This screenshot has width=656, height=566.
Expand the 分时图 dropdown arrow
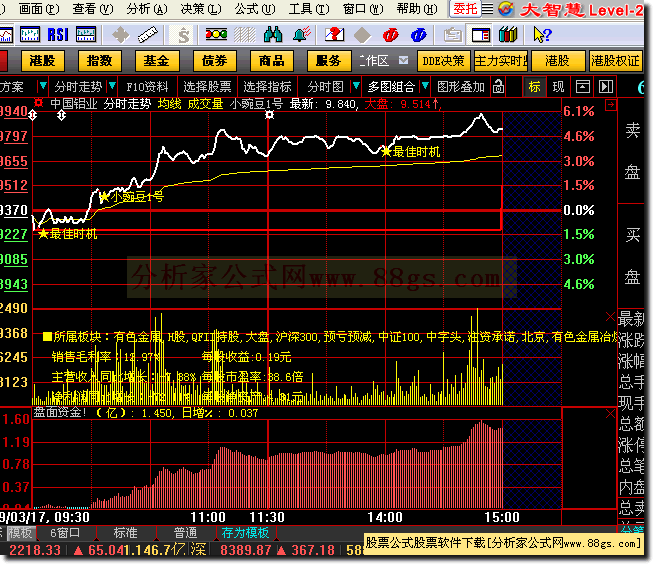(x=356, y=86)
